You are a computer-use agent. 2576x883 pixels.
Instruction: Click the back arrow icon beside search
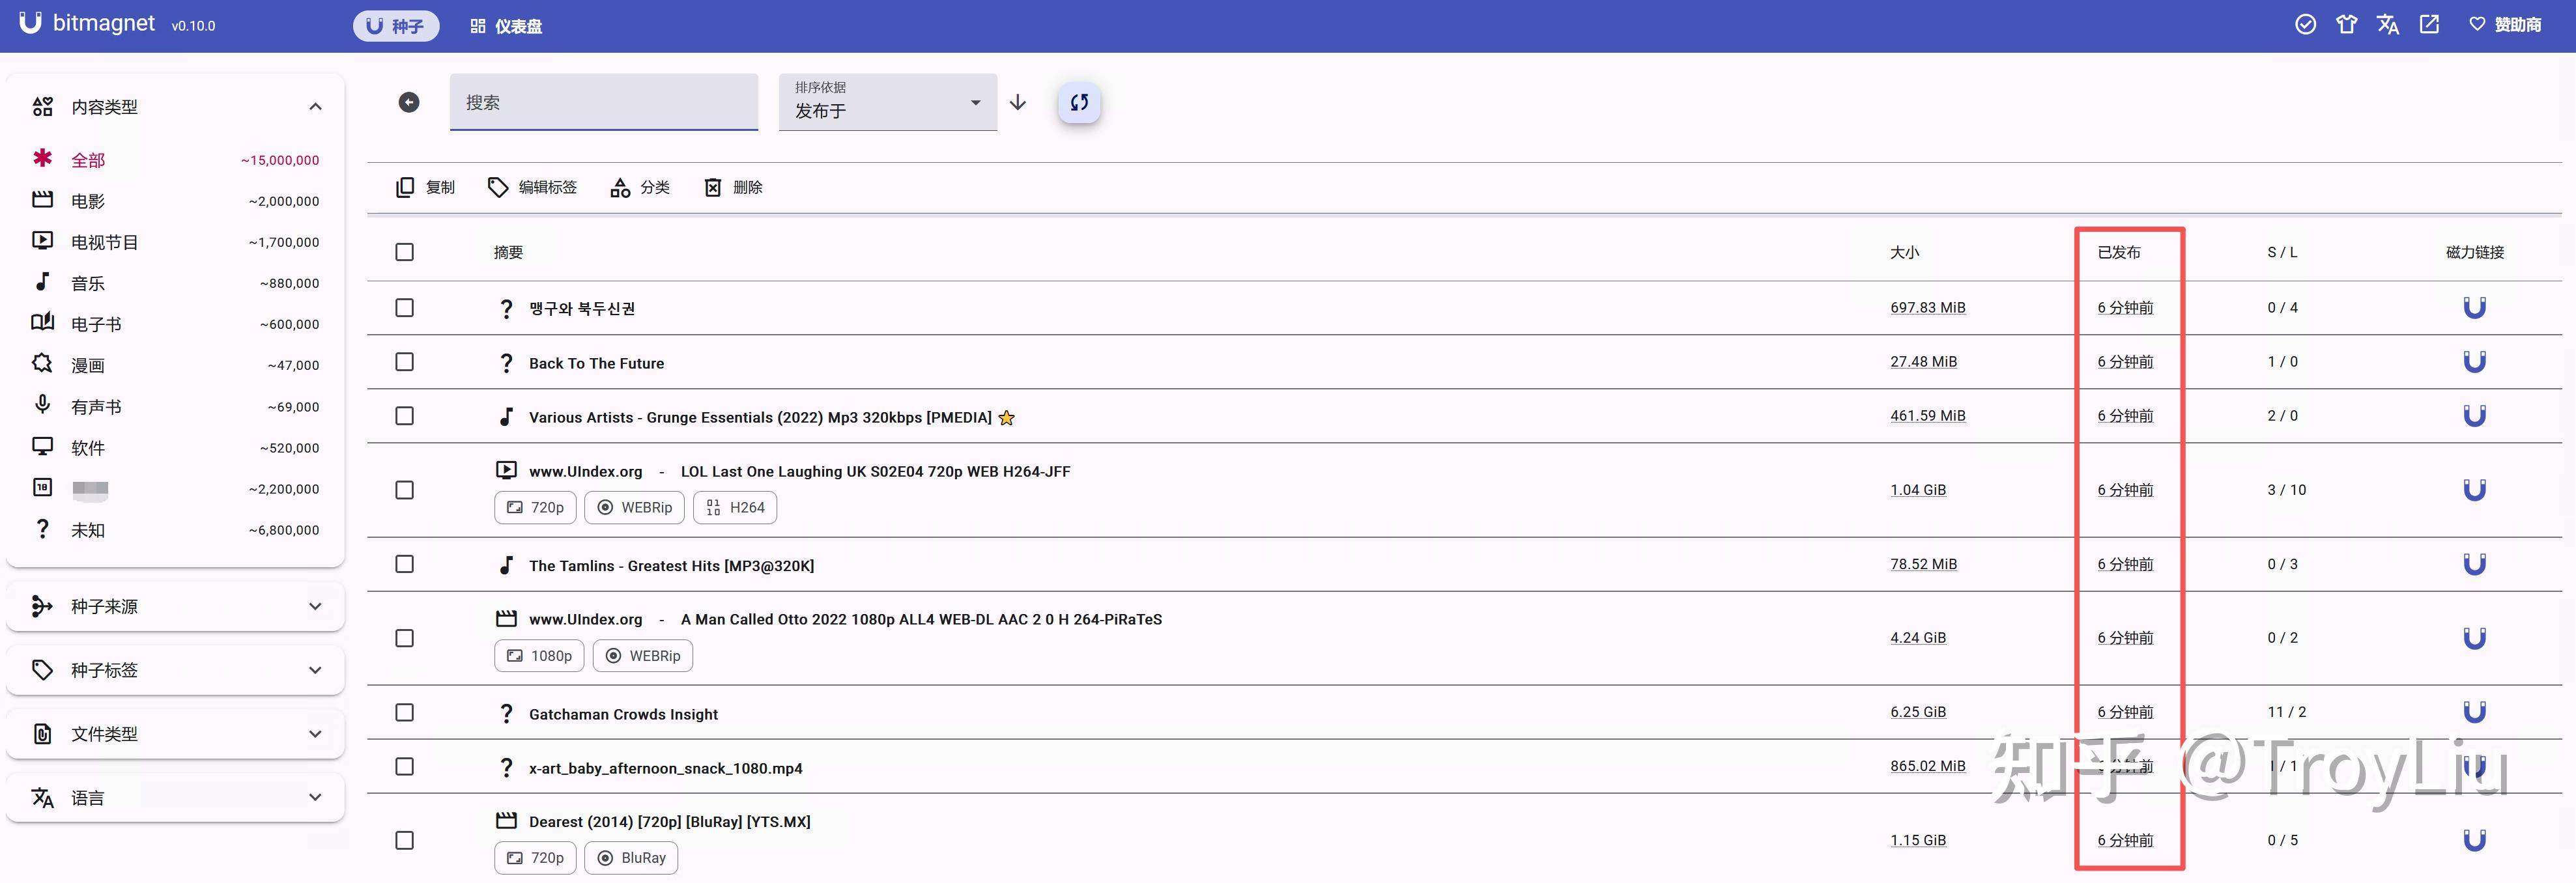(x=409, y=102)
